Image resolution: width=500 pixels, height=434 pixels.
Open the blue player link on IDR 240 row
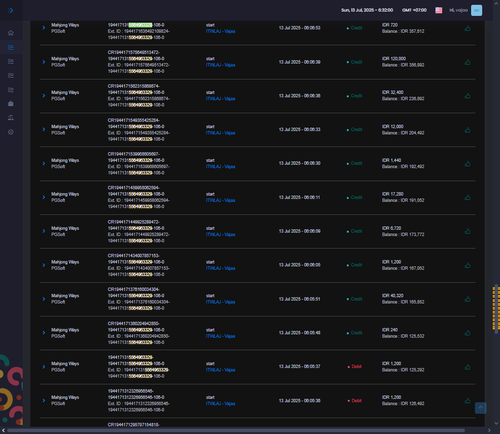click(x=220, y=336)
